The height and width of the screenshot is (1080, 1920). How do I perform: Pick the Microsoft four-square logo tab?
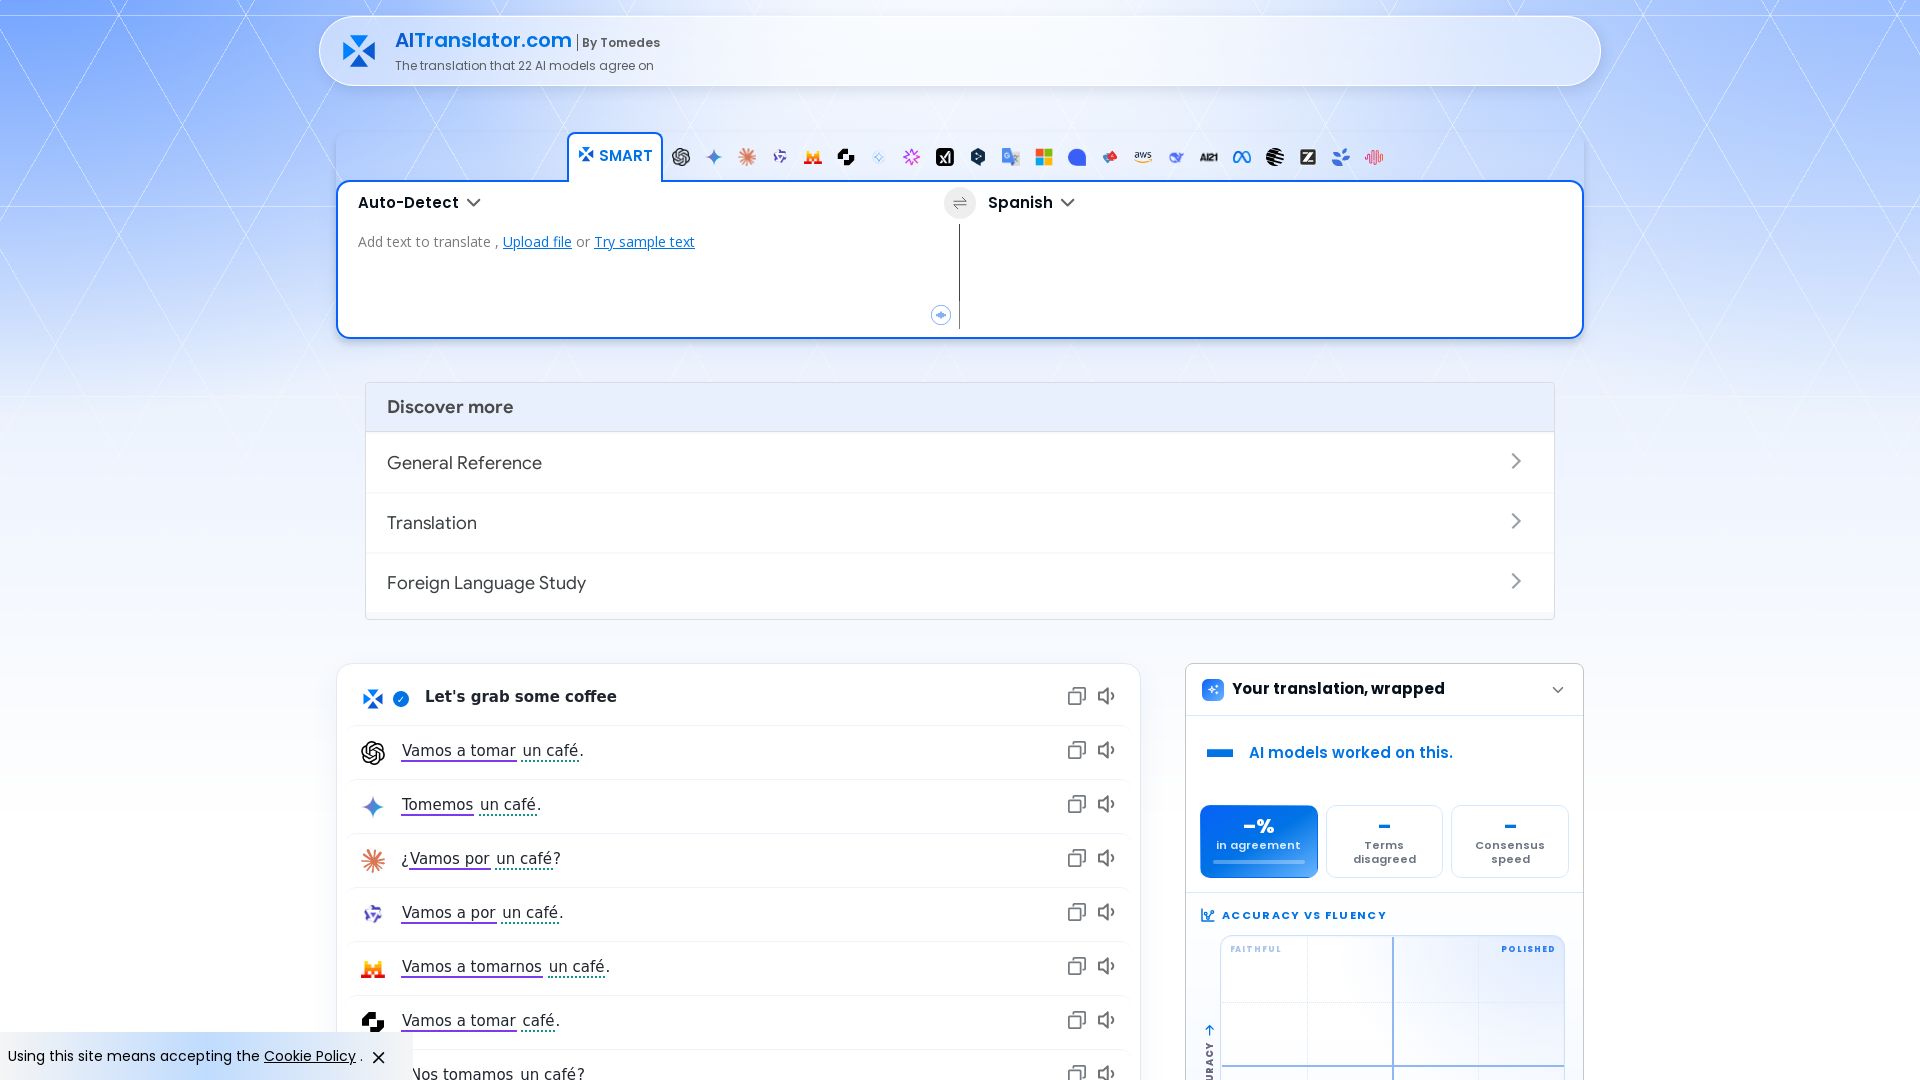tap(1044, 157)
